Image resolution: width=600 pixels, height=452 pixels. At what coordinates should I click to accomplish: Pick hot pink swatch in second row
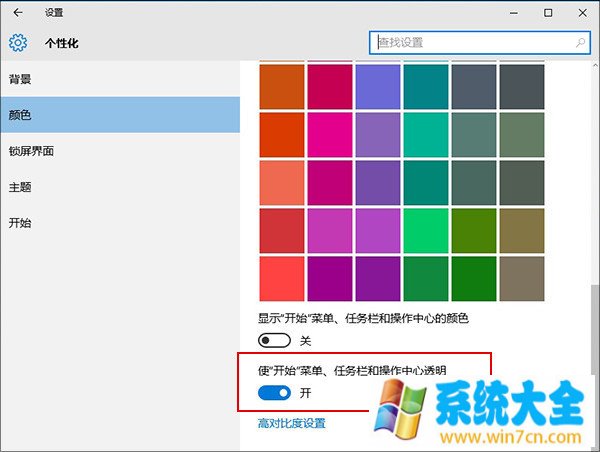(330, 135)
